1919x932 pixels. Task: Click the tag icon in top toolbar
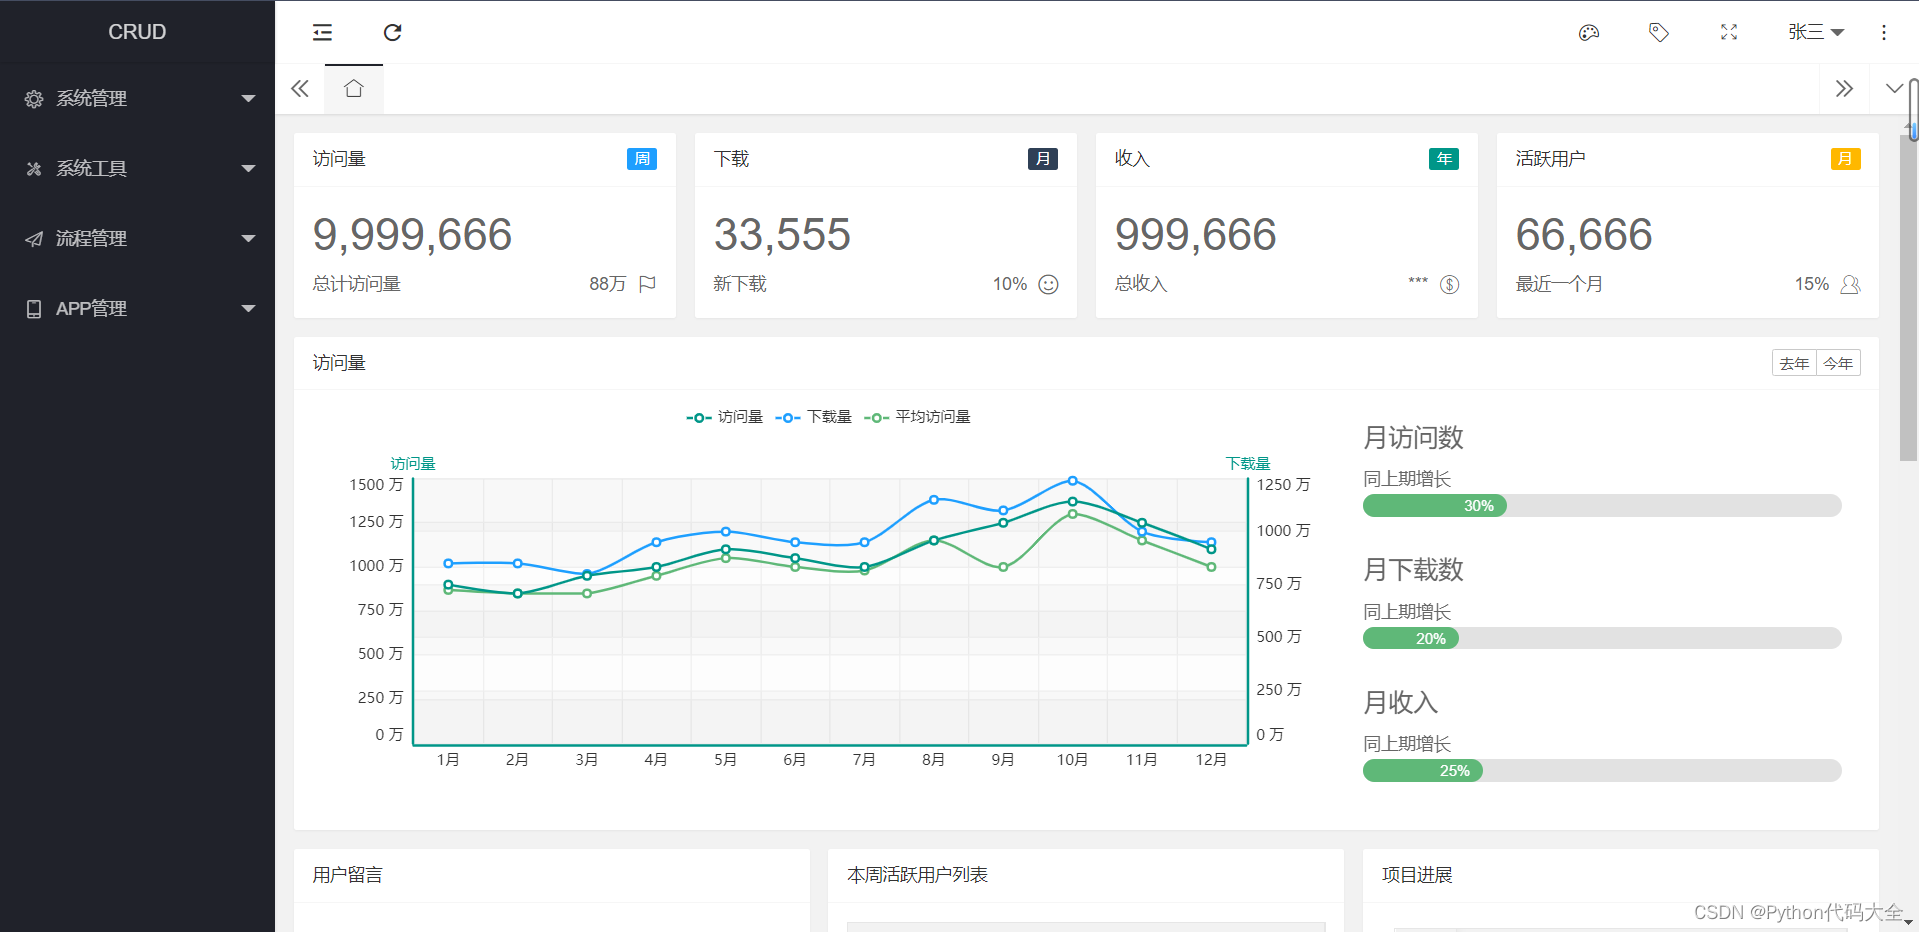tap(1659, 32)
